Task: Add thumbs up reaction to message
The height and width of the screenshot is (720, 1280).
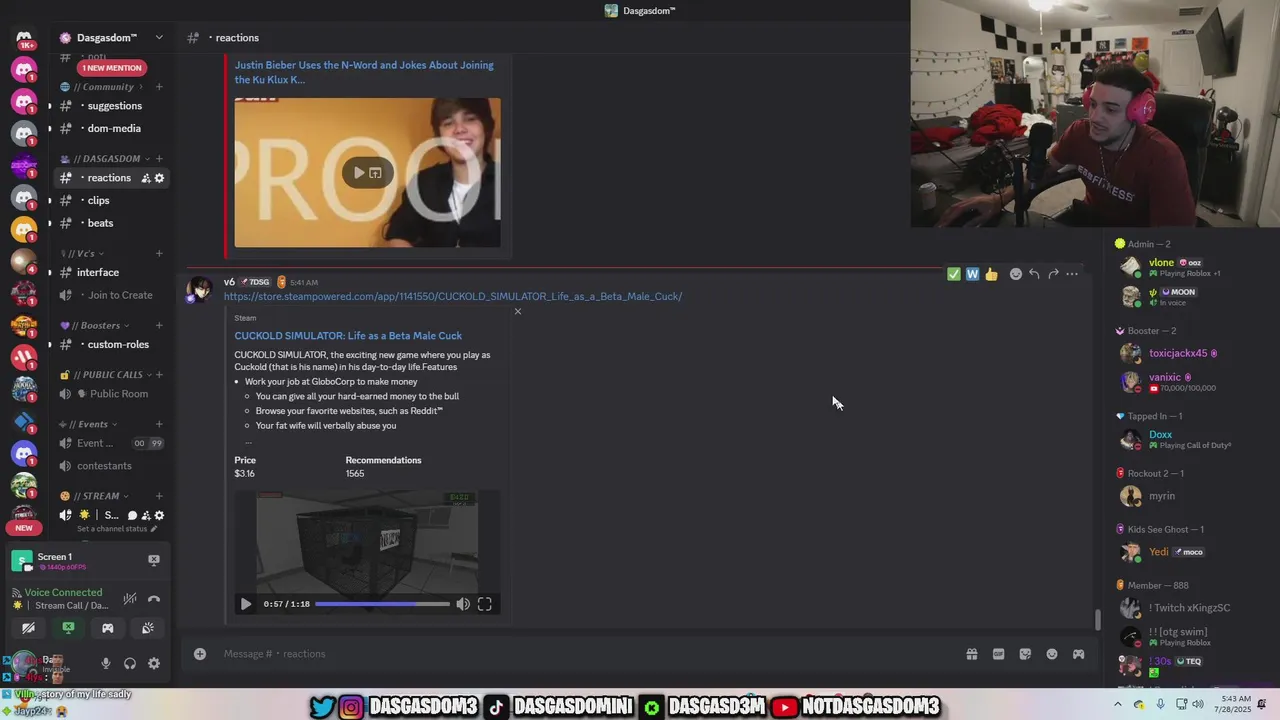Action: coord(991,274)
